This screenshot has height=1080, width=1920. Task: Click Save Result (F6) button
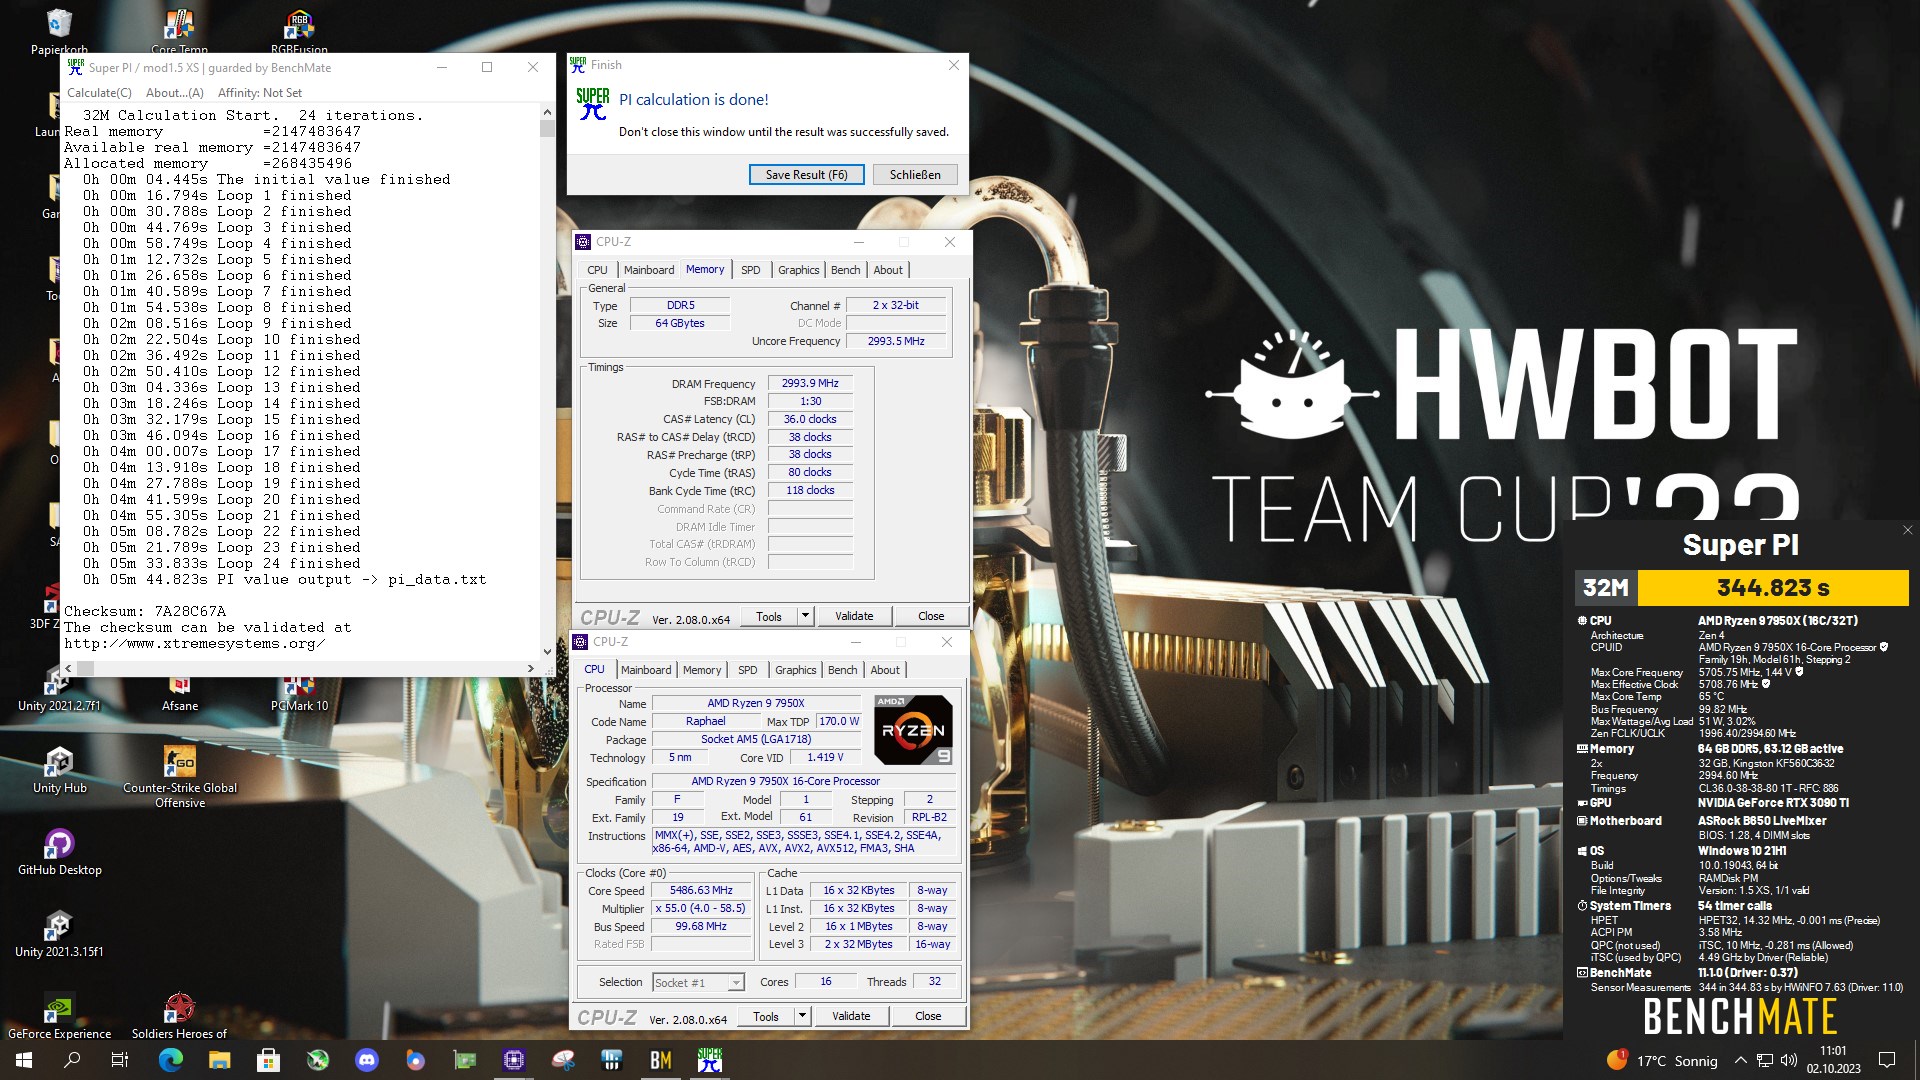coord(806,175)
